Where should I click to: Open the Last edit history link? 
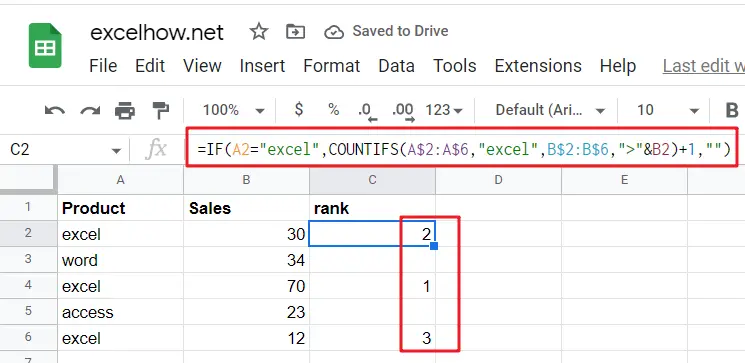[x=704, y=66]
